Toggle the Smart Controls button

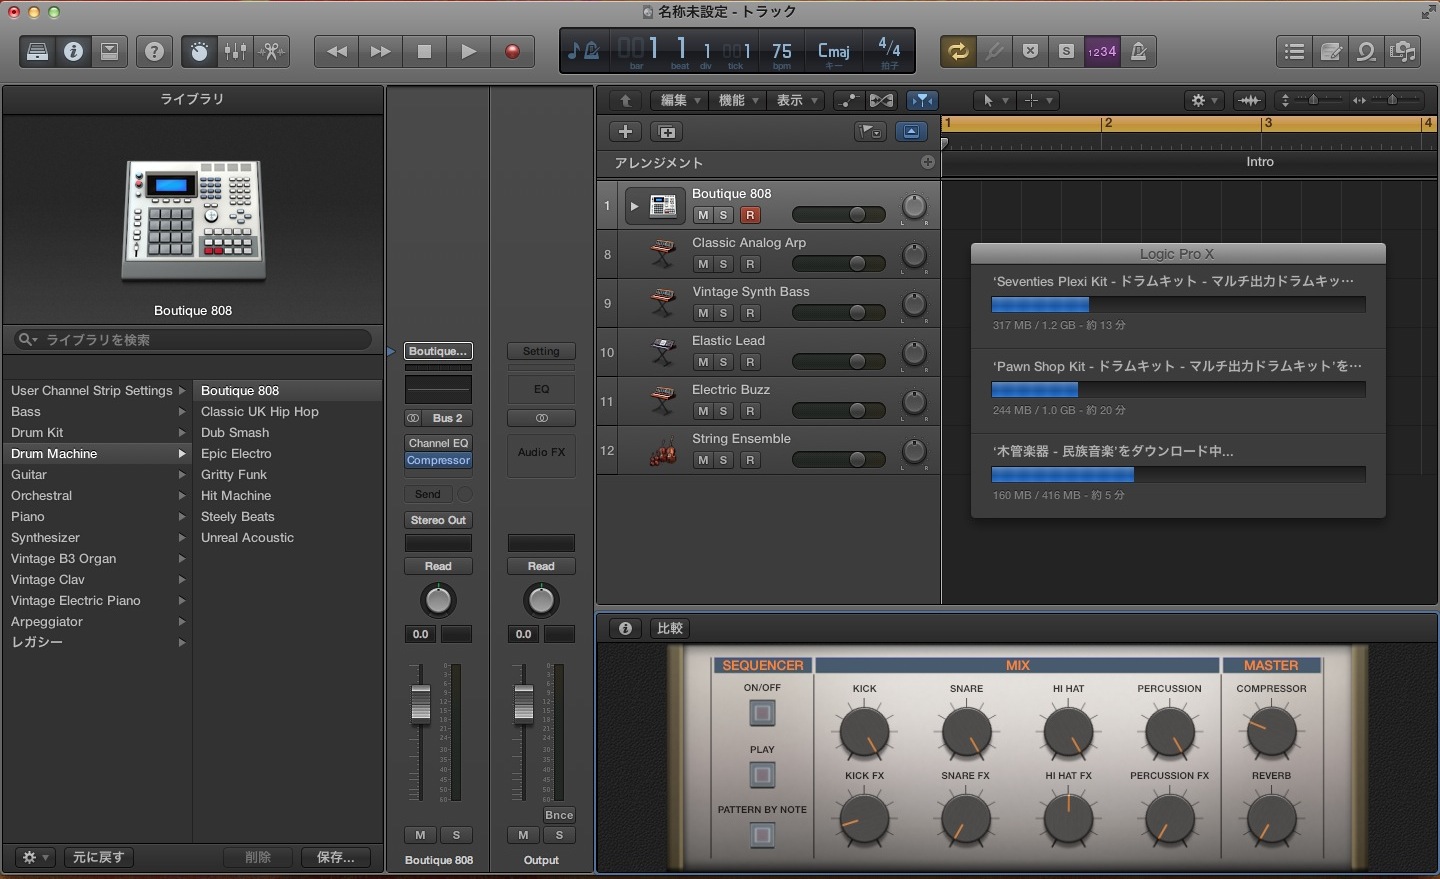[199, 52]
